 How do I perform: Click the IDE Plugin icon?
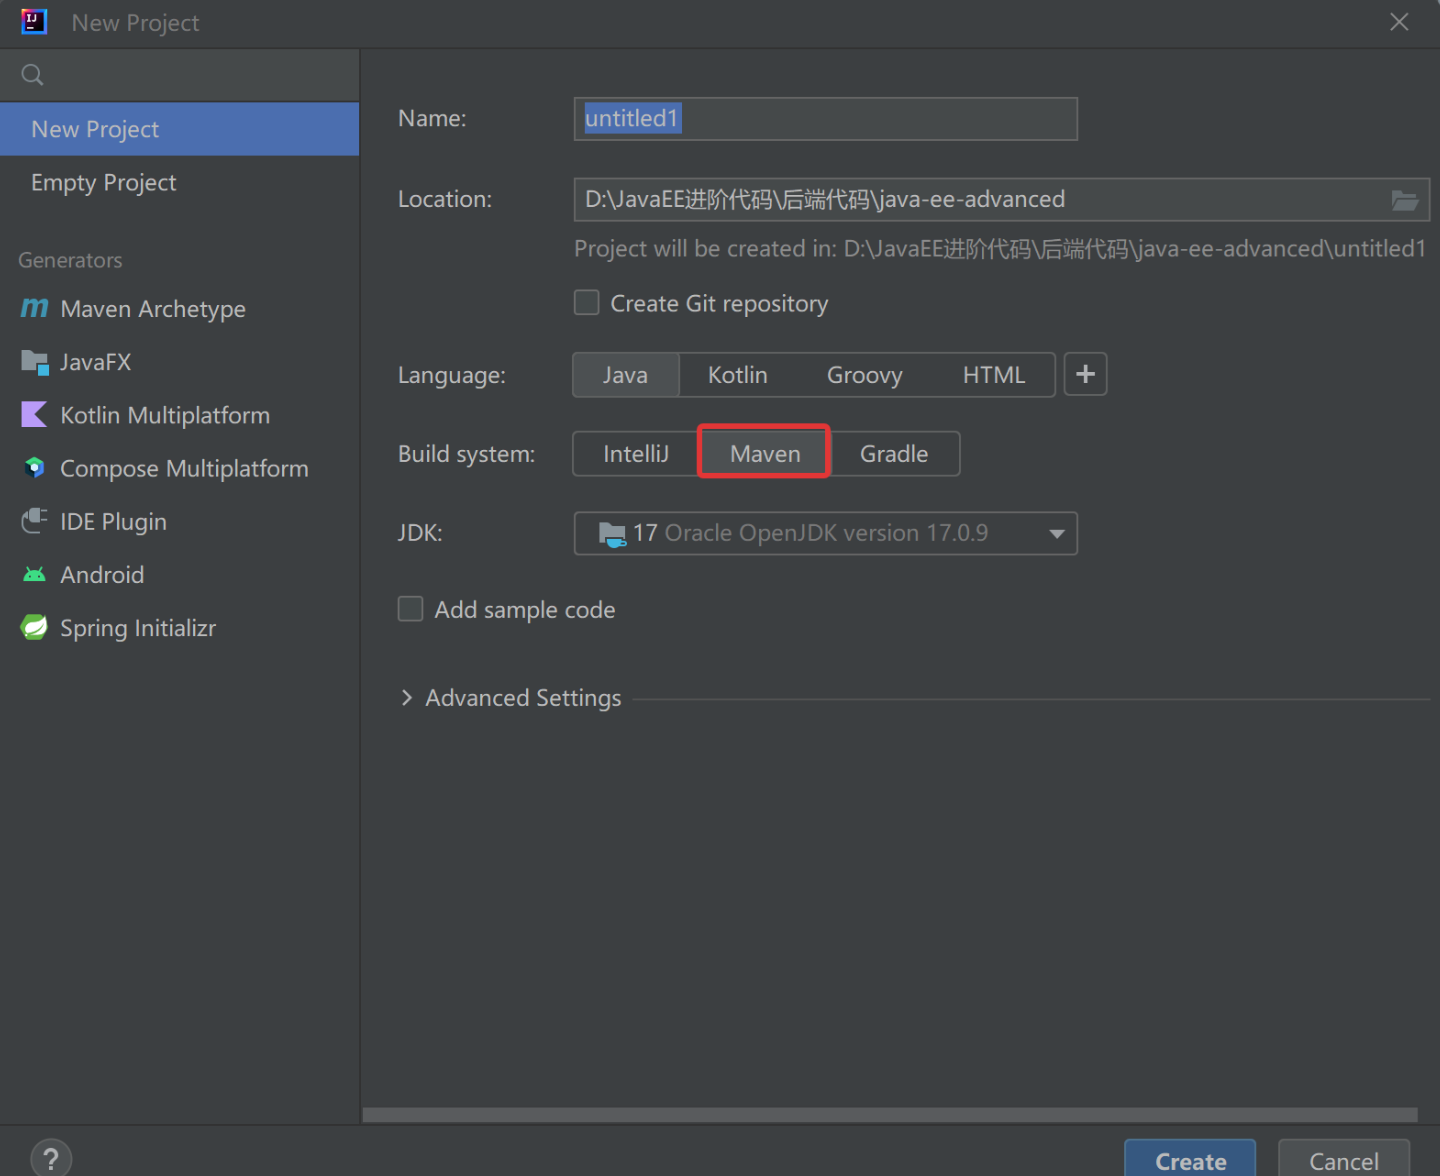[x=34, y=521]
